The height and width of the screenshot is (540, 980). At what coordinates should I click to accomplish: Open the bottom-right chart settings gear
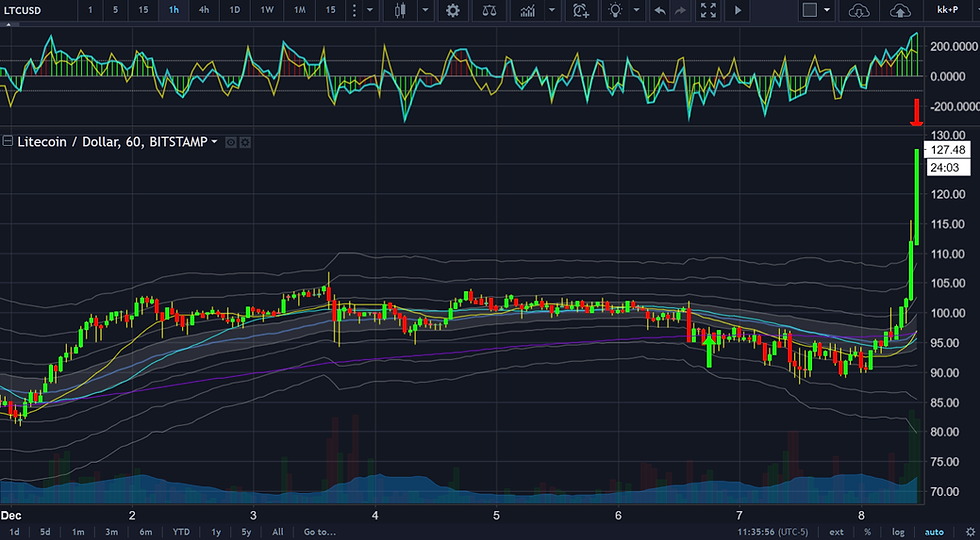click(x=970, y=532)
